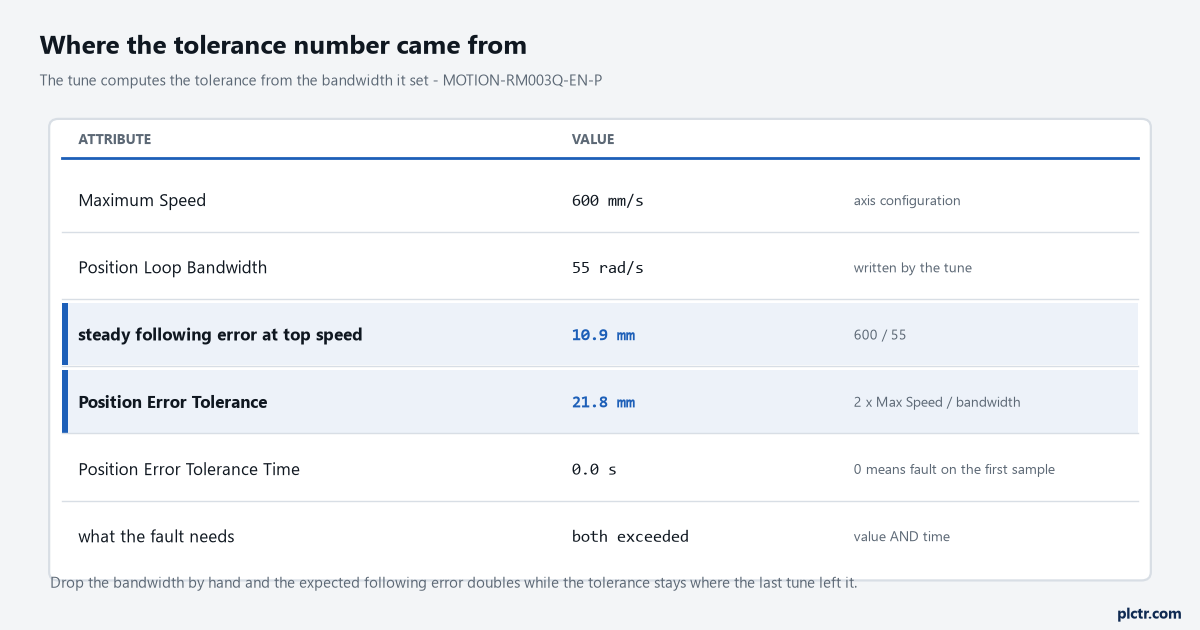Click the 0.0 s value
This screenshot has height=630, width=1200.
pos(594,469)
